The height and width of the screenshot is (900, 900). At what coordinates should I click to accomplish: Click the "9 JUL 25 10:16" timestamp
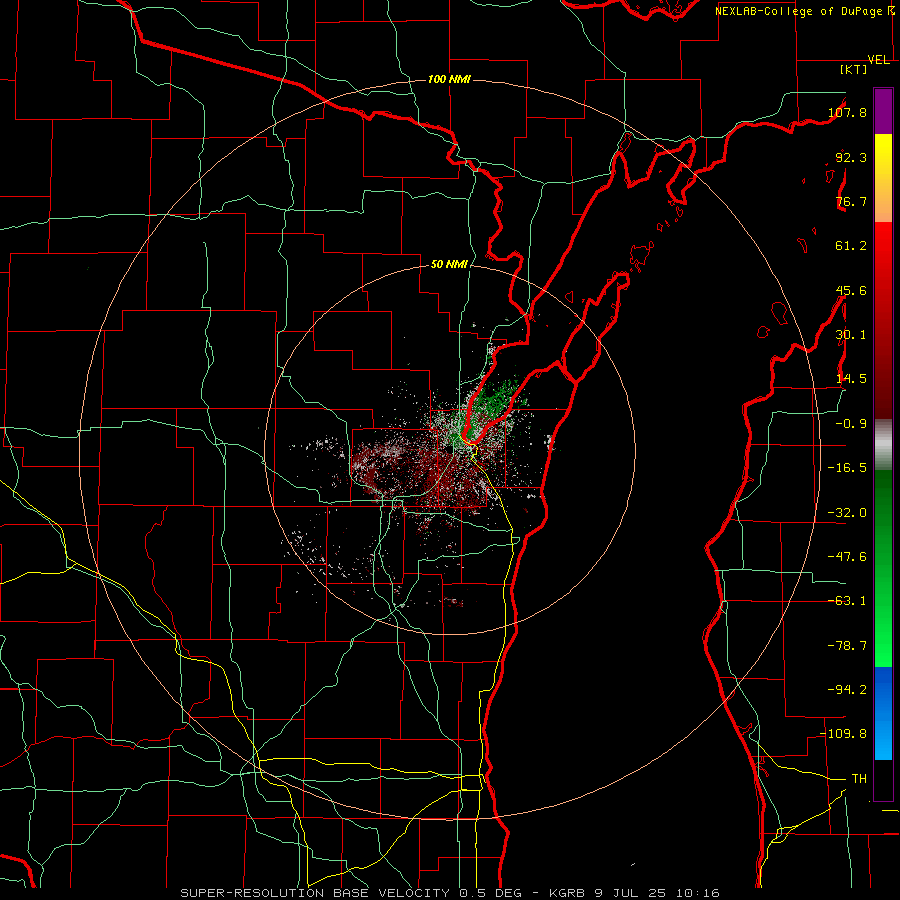tap(657, 893)
